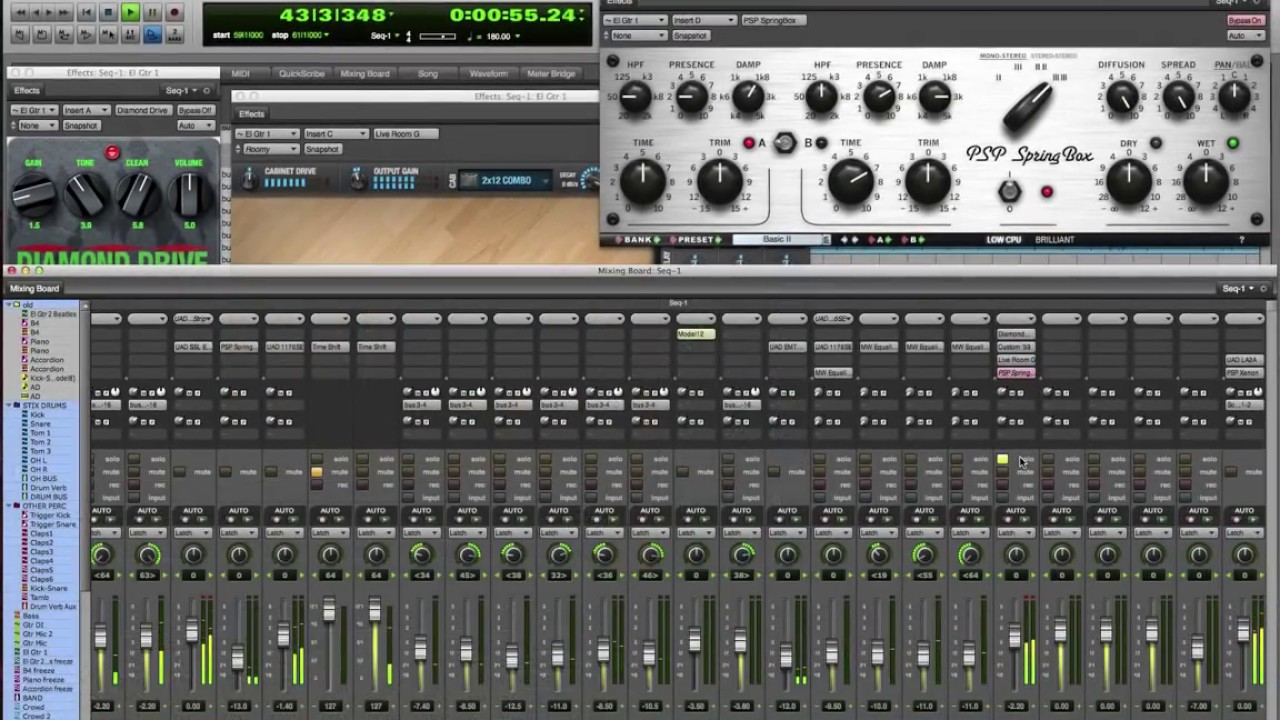Image resolution: width=1280 pixels, height=720 pixels.
Task: Select the Mixing Board tab beside QuickScribe
Action: [x=365, y=74]
